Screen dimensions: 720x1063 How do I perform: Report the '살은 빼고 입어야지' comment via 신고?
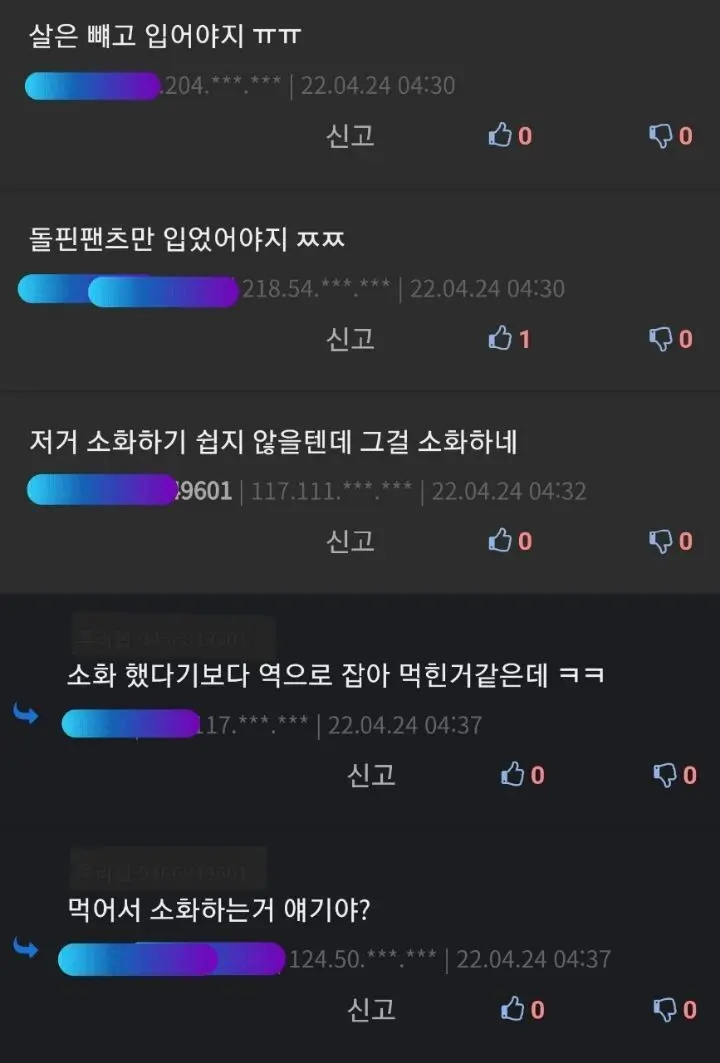(350, 136)
